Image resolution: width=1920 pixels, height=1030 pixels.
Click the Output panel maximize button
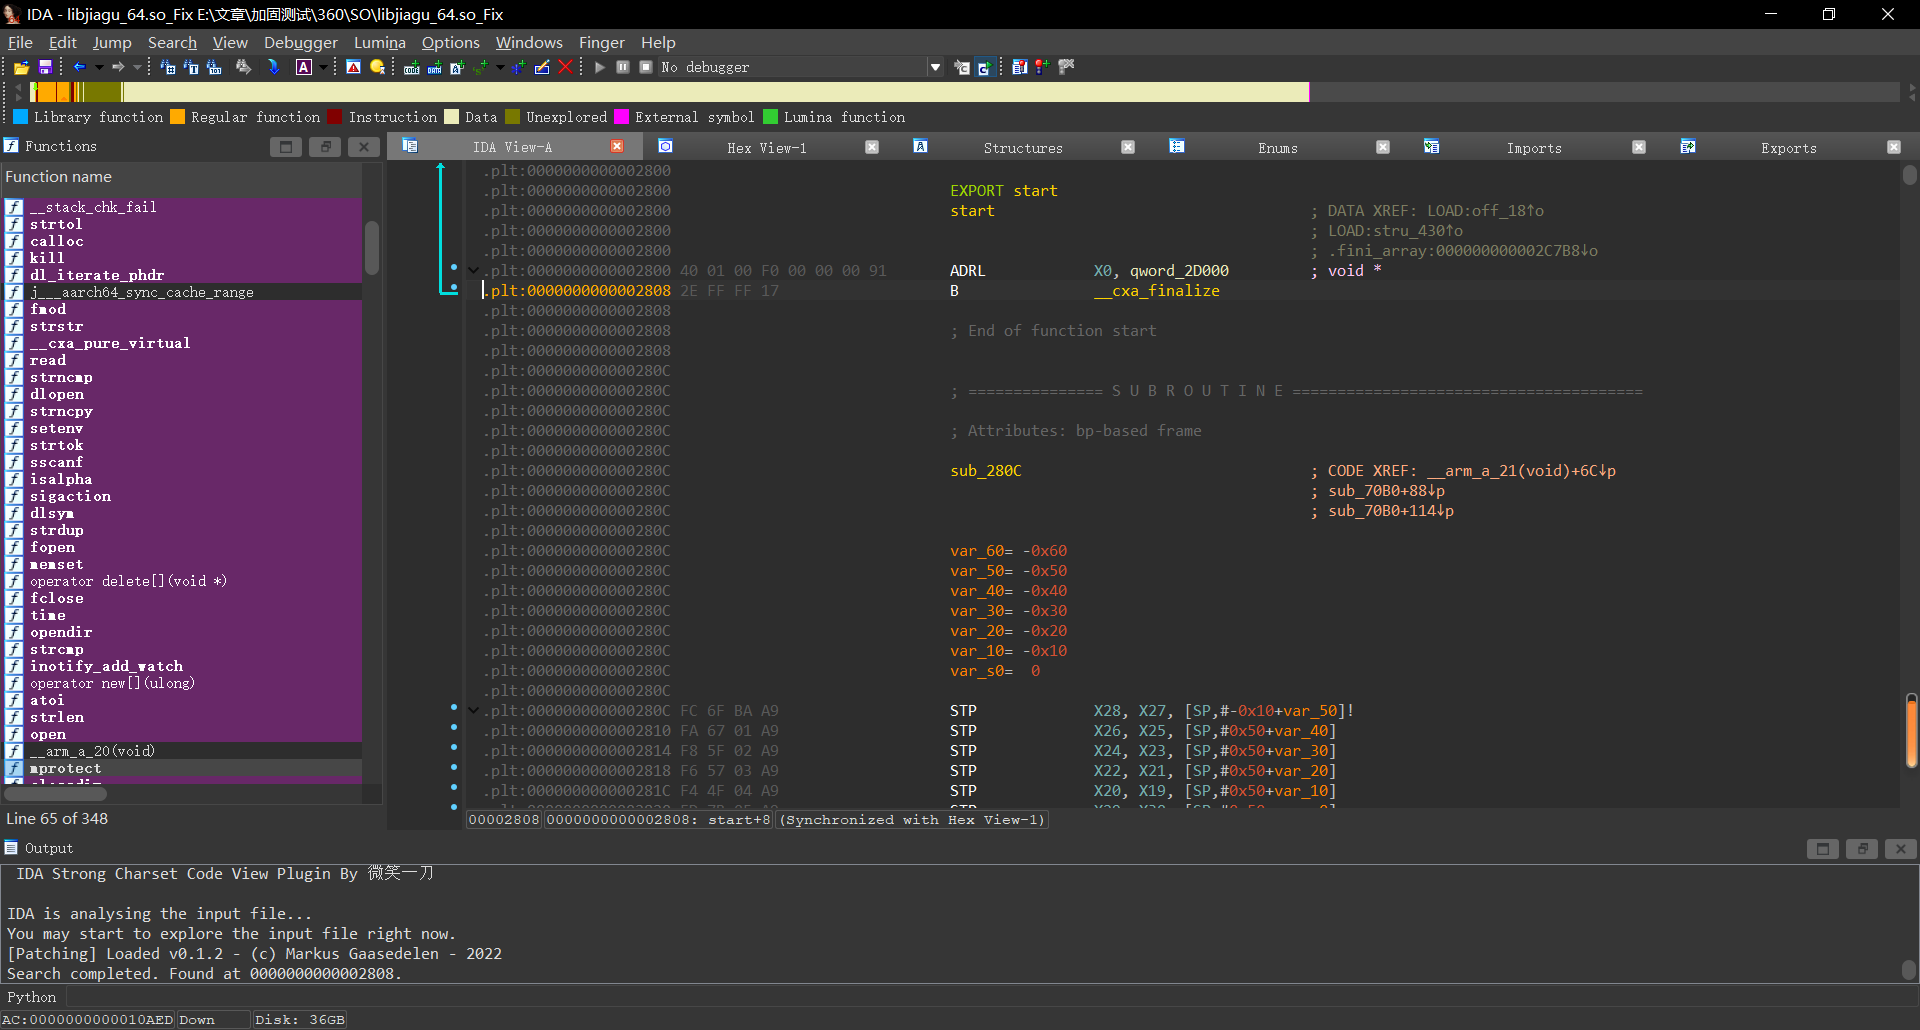[1823, 848]
